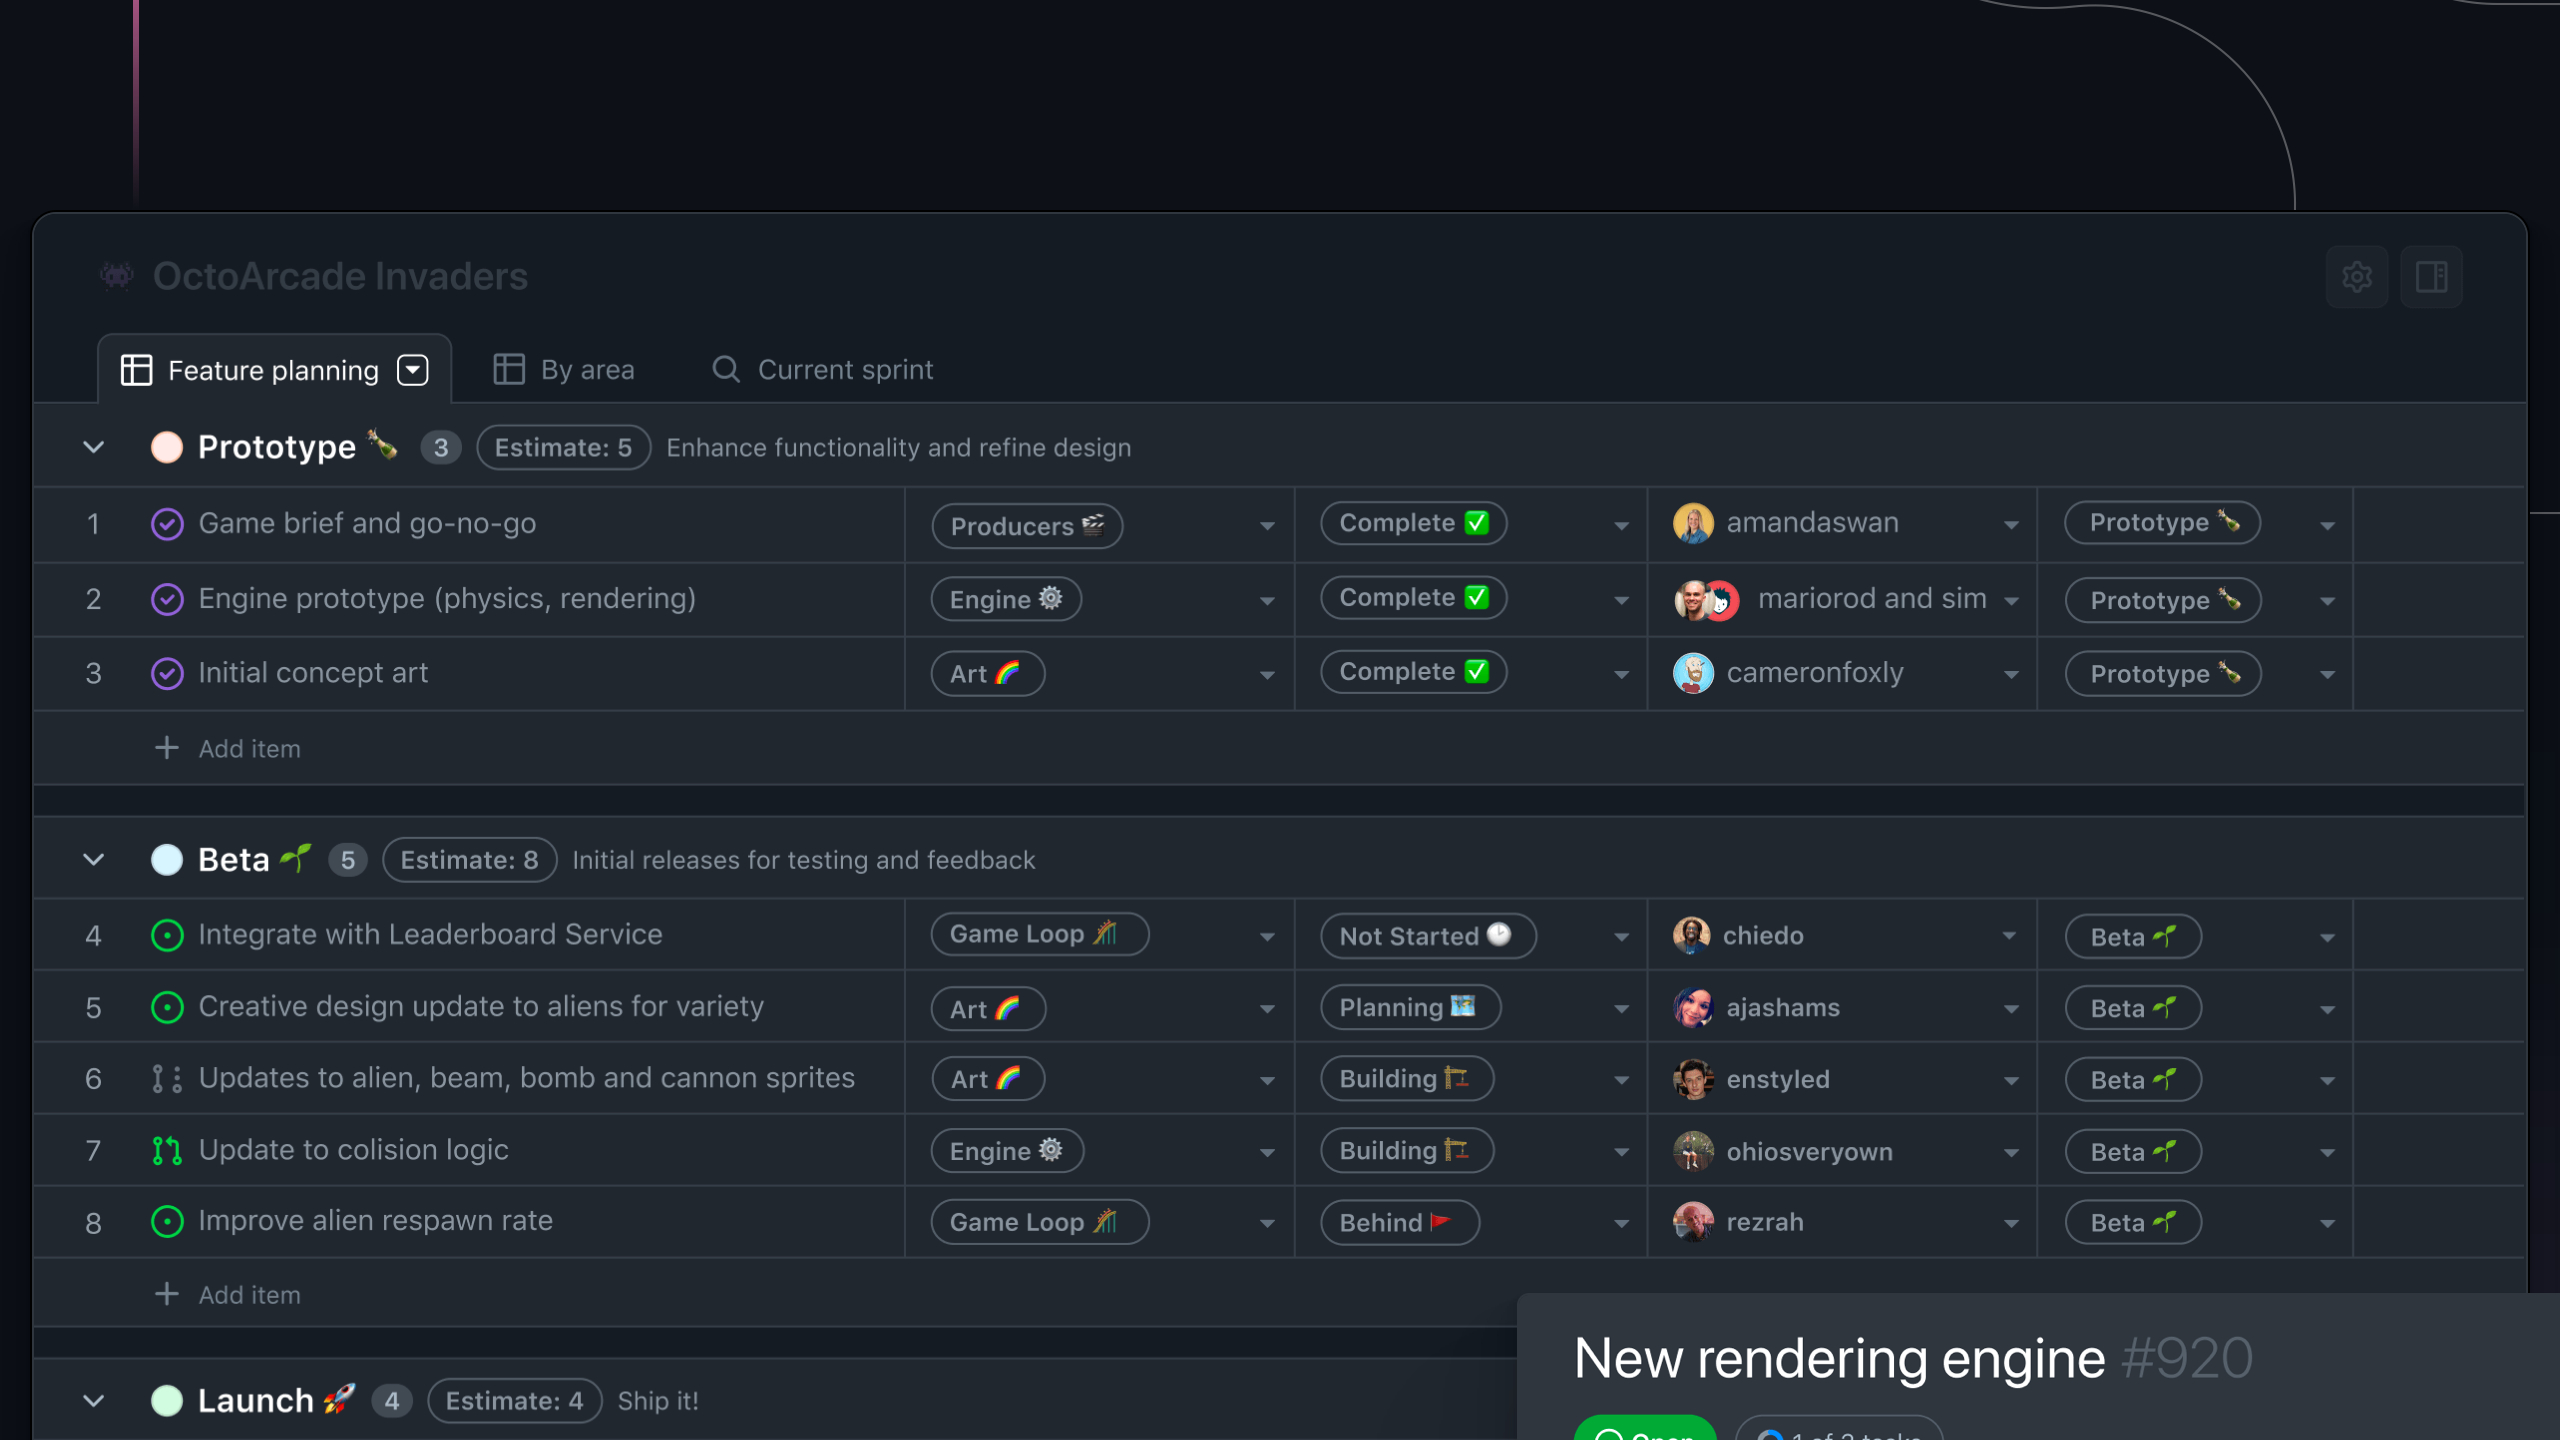Select the Feature planning tab
This screenshot has width=2560, height=1440.
[x=274, y=370]
